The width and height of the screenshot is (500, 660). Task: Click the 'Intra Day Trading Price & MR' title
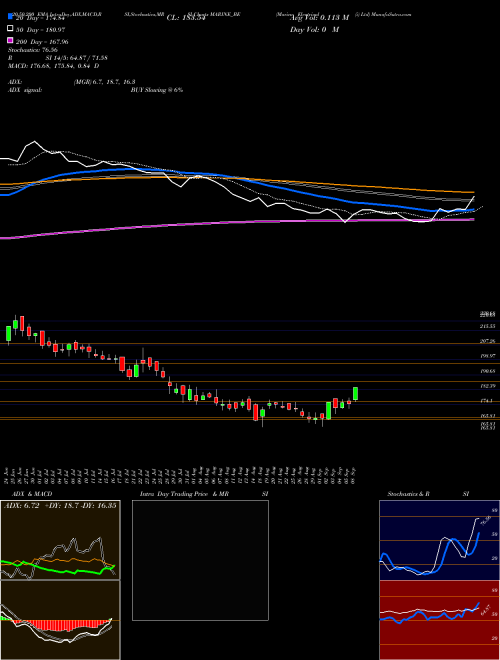click(x=184, y=494)
